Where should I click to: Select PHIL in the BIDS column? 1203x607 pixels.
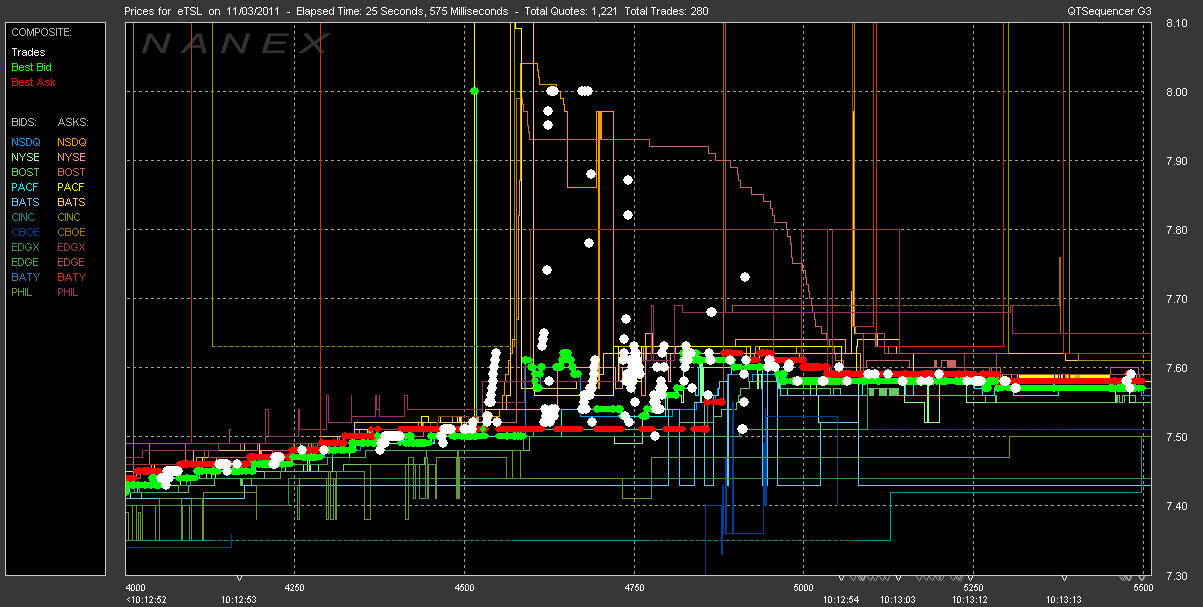[23, 292]
